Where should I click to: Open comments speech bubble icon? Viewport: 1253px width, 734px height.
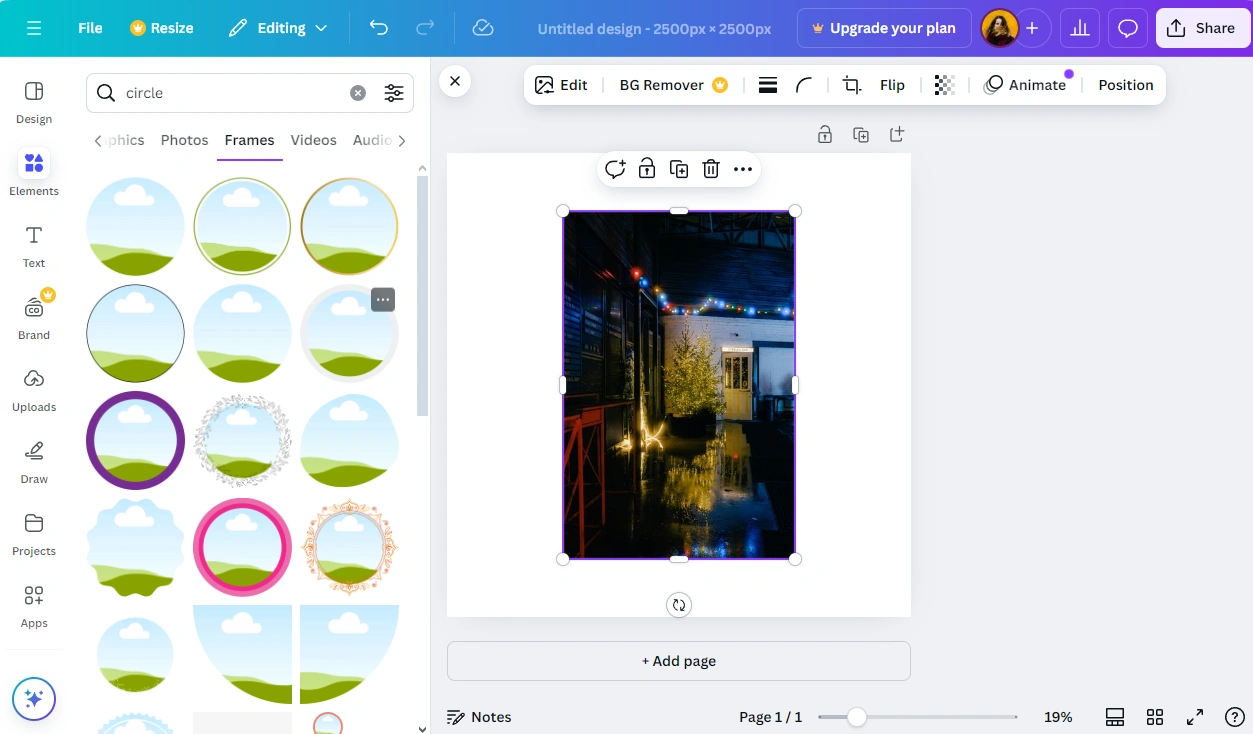1128,28
